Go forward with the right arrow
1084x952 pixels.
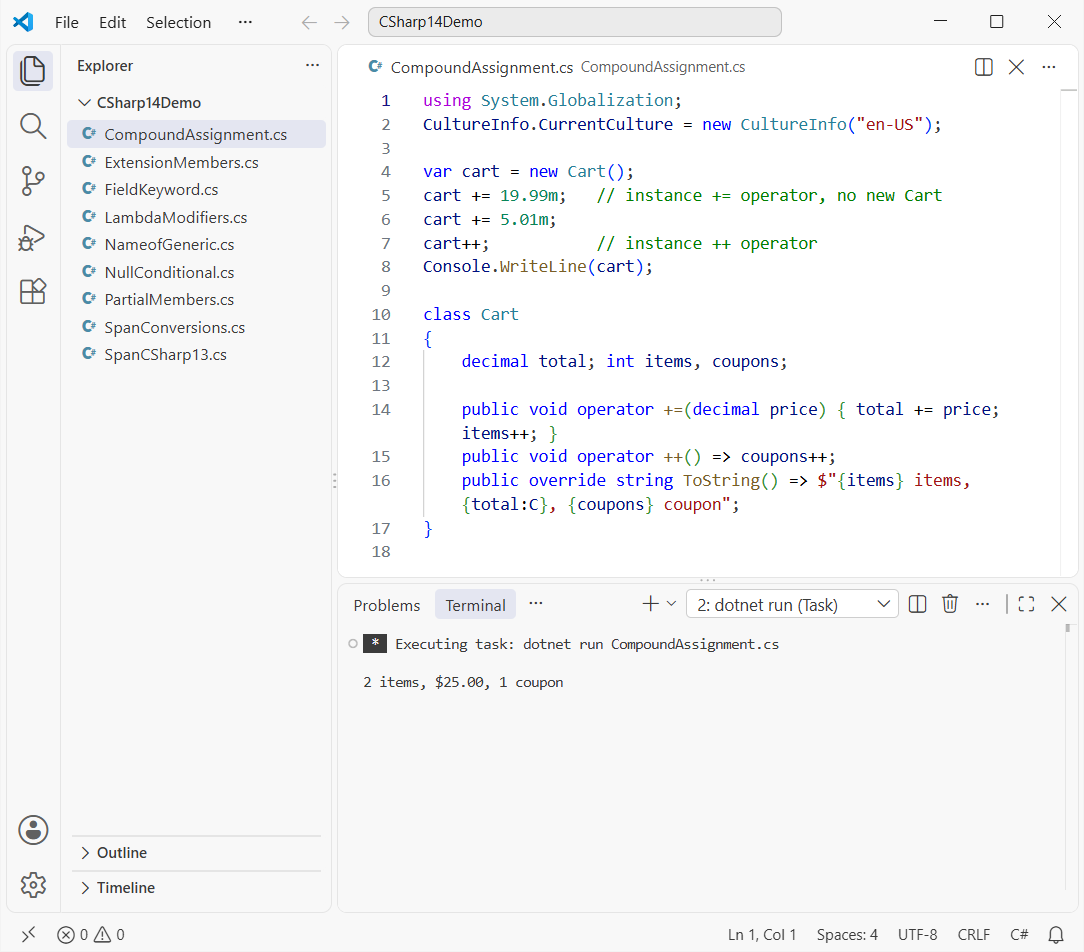(342, 23)
